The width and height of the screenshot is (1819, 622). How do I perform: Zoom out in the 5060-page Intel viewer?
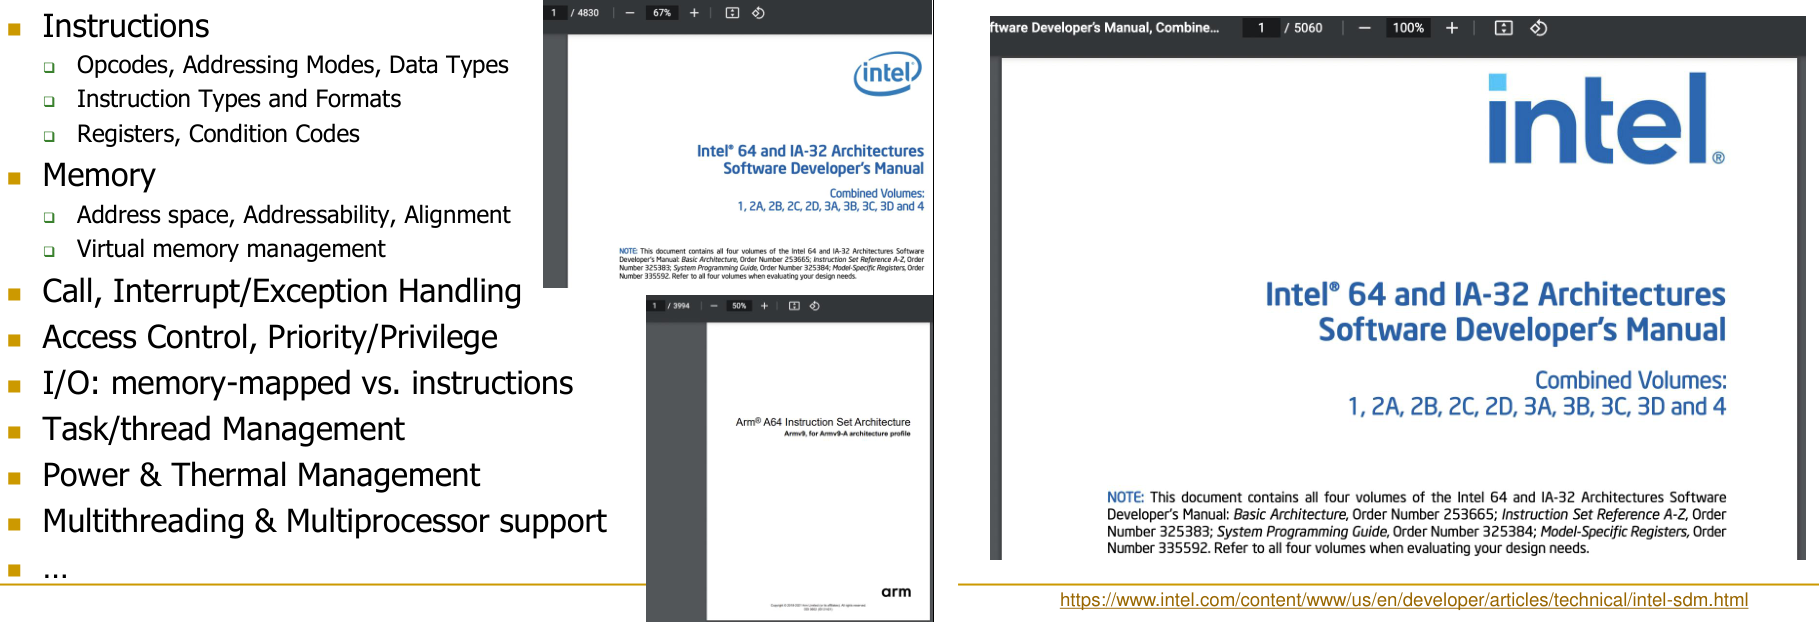[1364, 28]
